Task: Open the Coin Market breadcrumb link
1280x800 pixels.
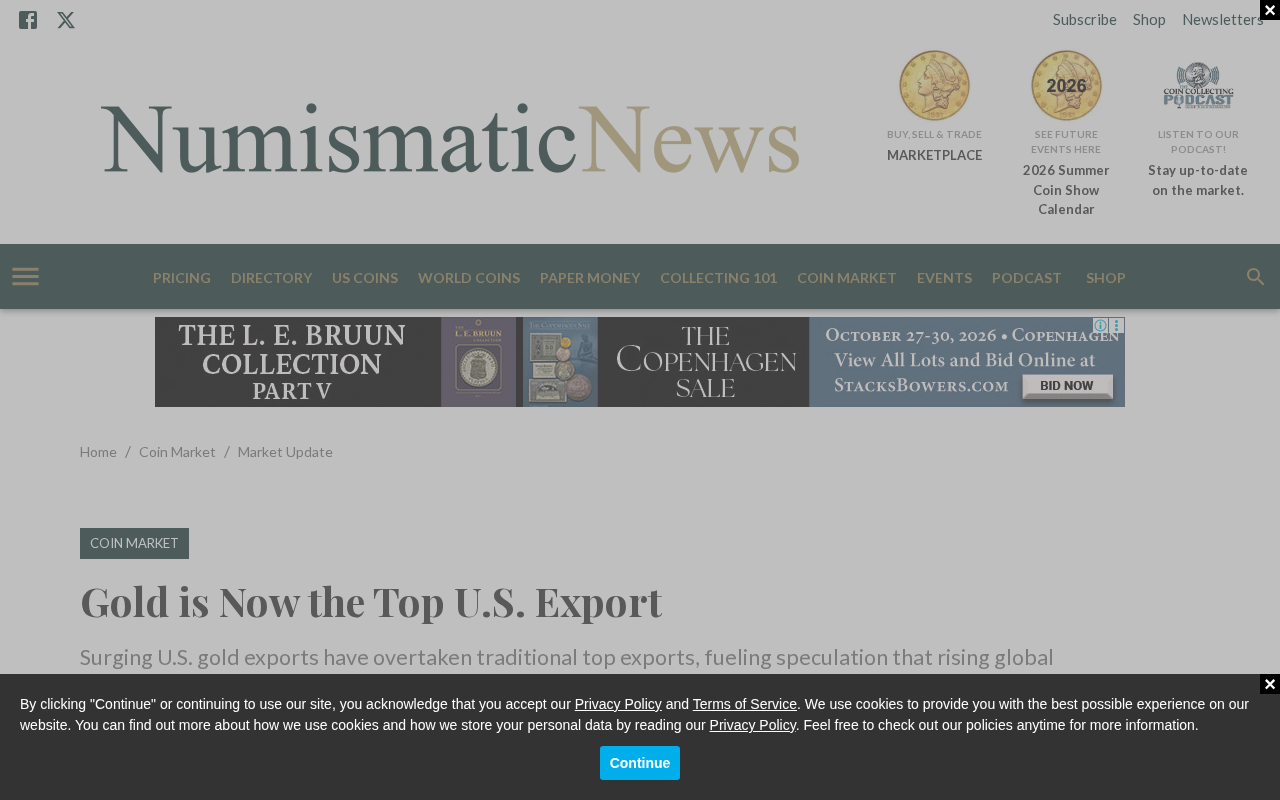Action: pyautogui.click(x=177, y=452)
